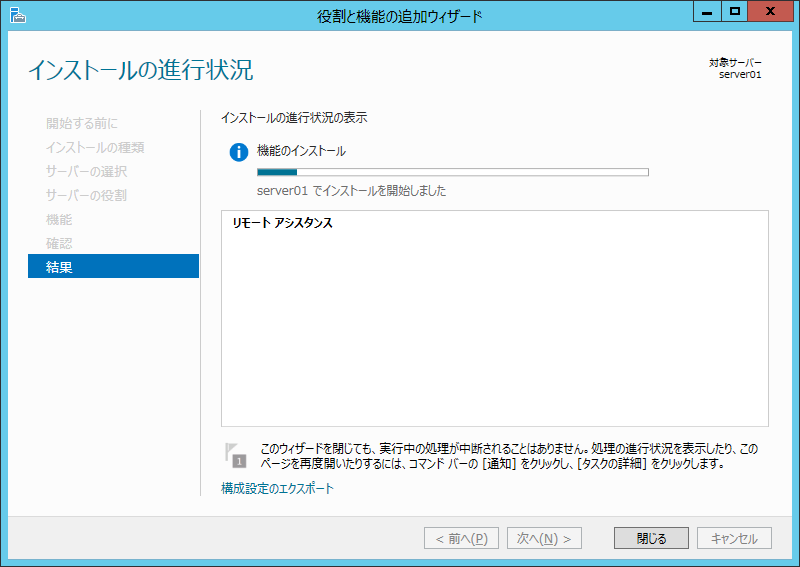Minimize the wizard window
This screenshot has height=567, width=800.
click(x=707, y=12)
